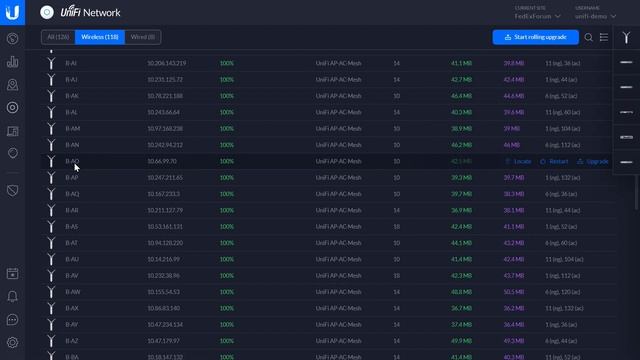640x360 pixels.
Task: Open the Map page in sidebar
Action: point(12,84)
